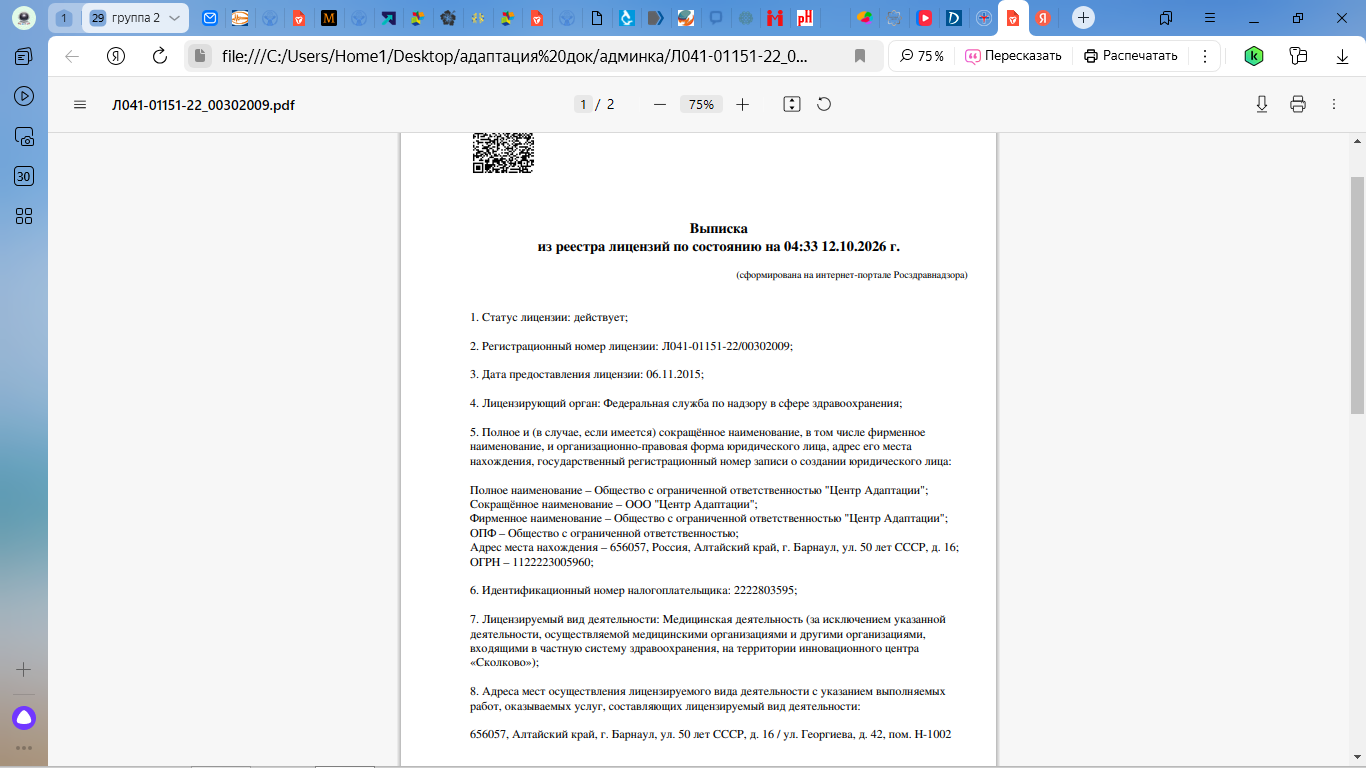Add item to sidebar with plus

(24, 669)
